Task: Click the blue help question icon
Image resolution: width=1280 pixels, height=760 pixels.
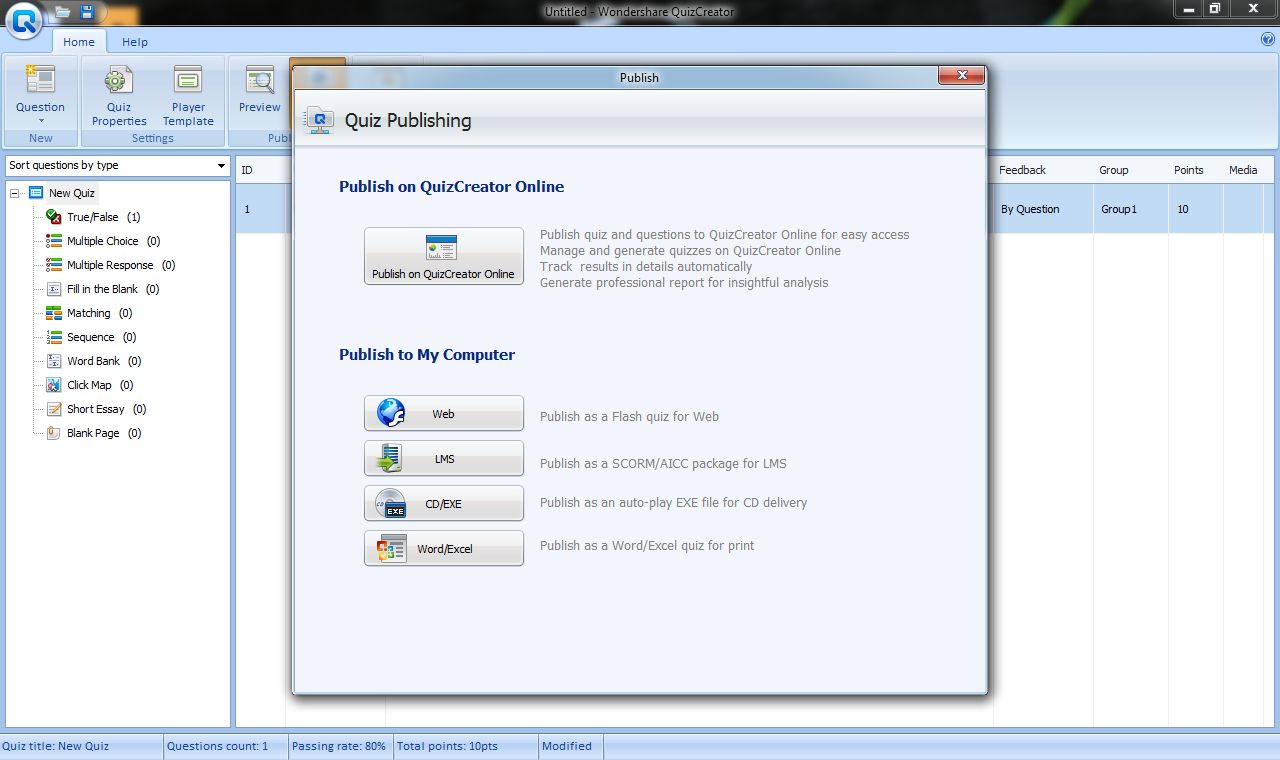Action: (x=1268, y=40)
